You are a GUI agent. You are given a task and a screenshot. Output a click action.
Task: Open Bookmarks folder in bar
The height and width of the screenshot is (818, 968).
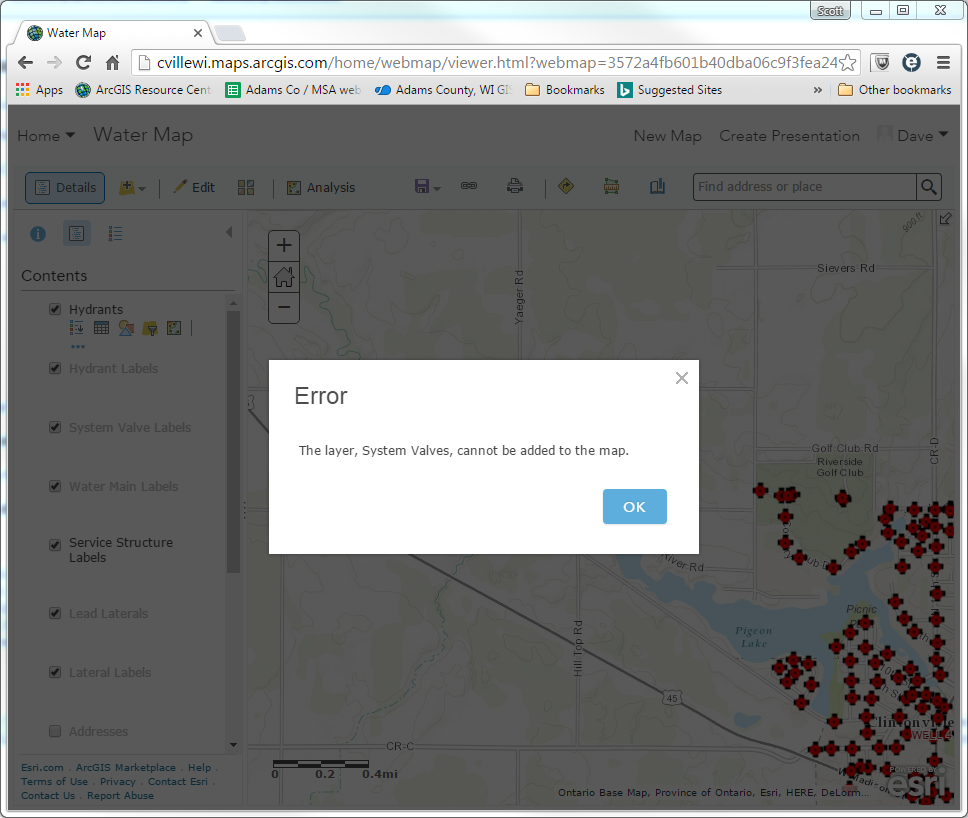click(565, 90)
